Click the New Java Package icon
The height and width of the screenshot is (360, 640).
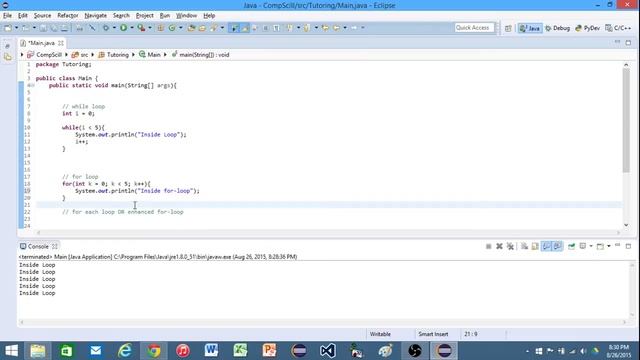[x=160, y=28]
